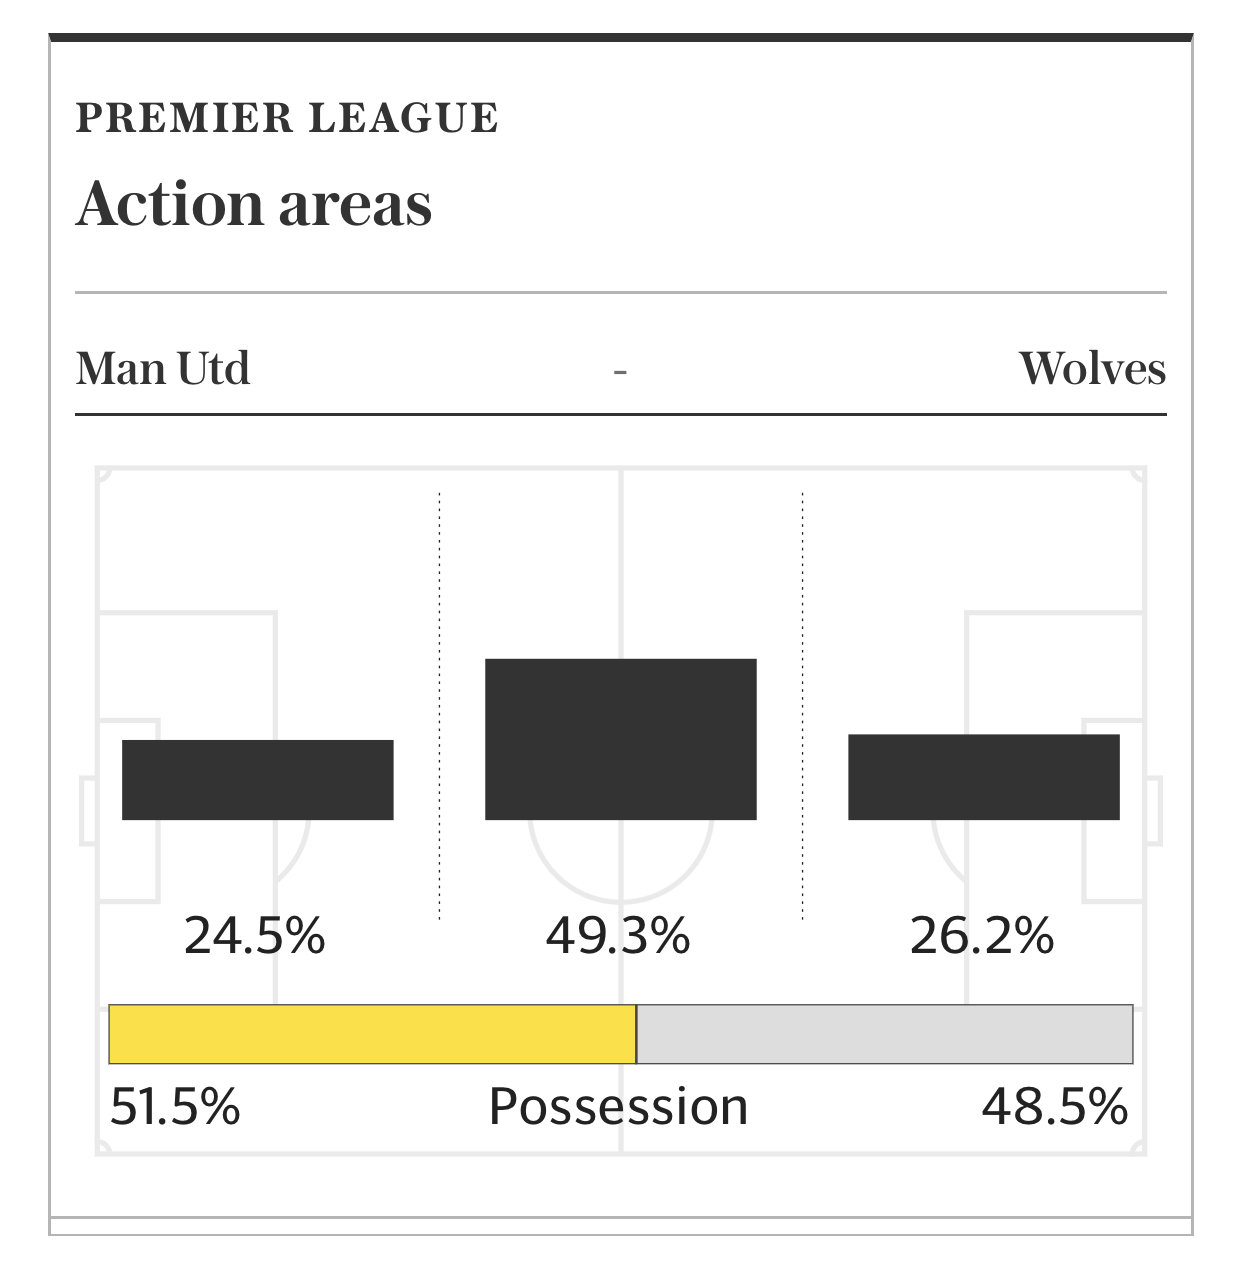This screenshot has height=1268, width=1242.
Task: Select the Action areas title
Action: point(254,204)
